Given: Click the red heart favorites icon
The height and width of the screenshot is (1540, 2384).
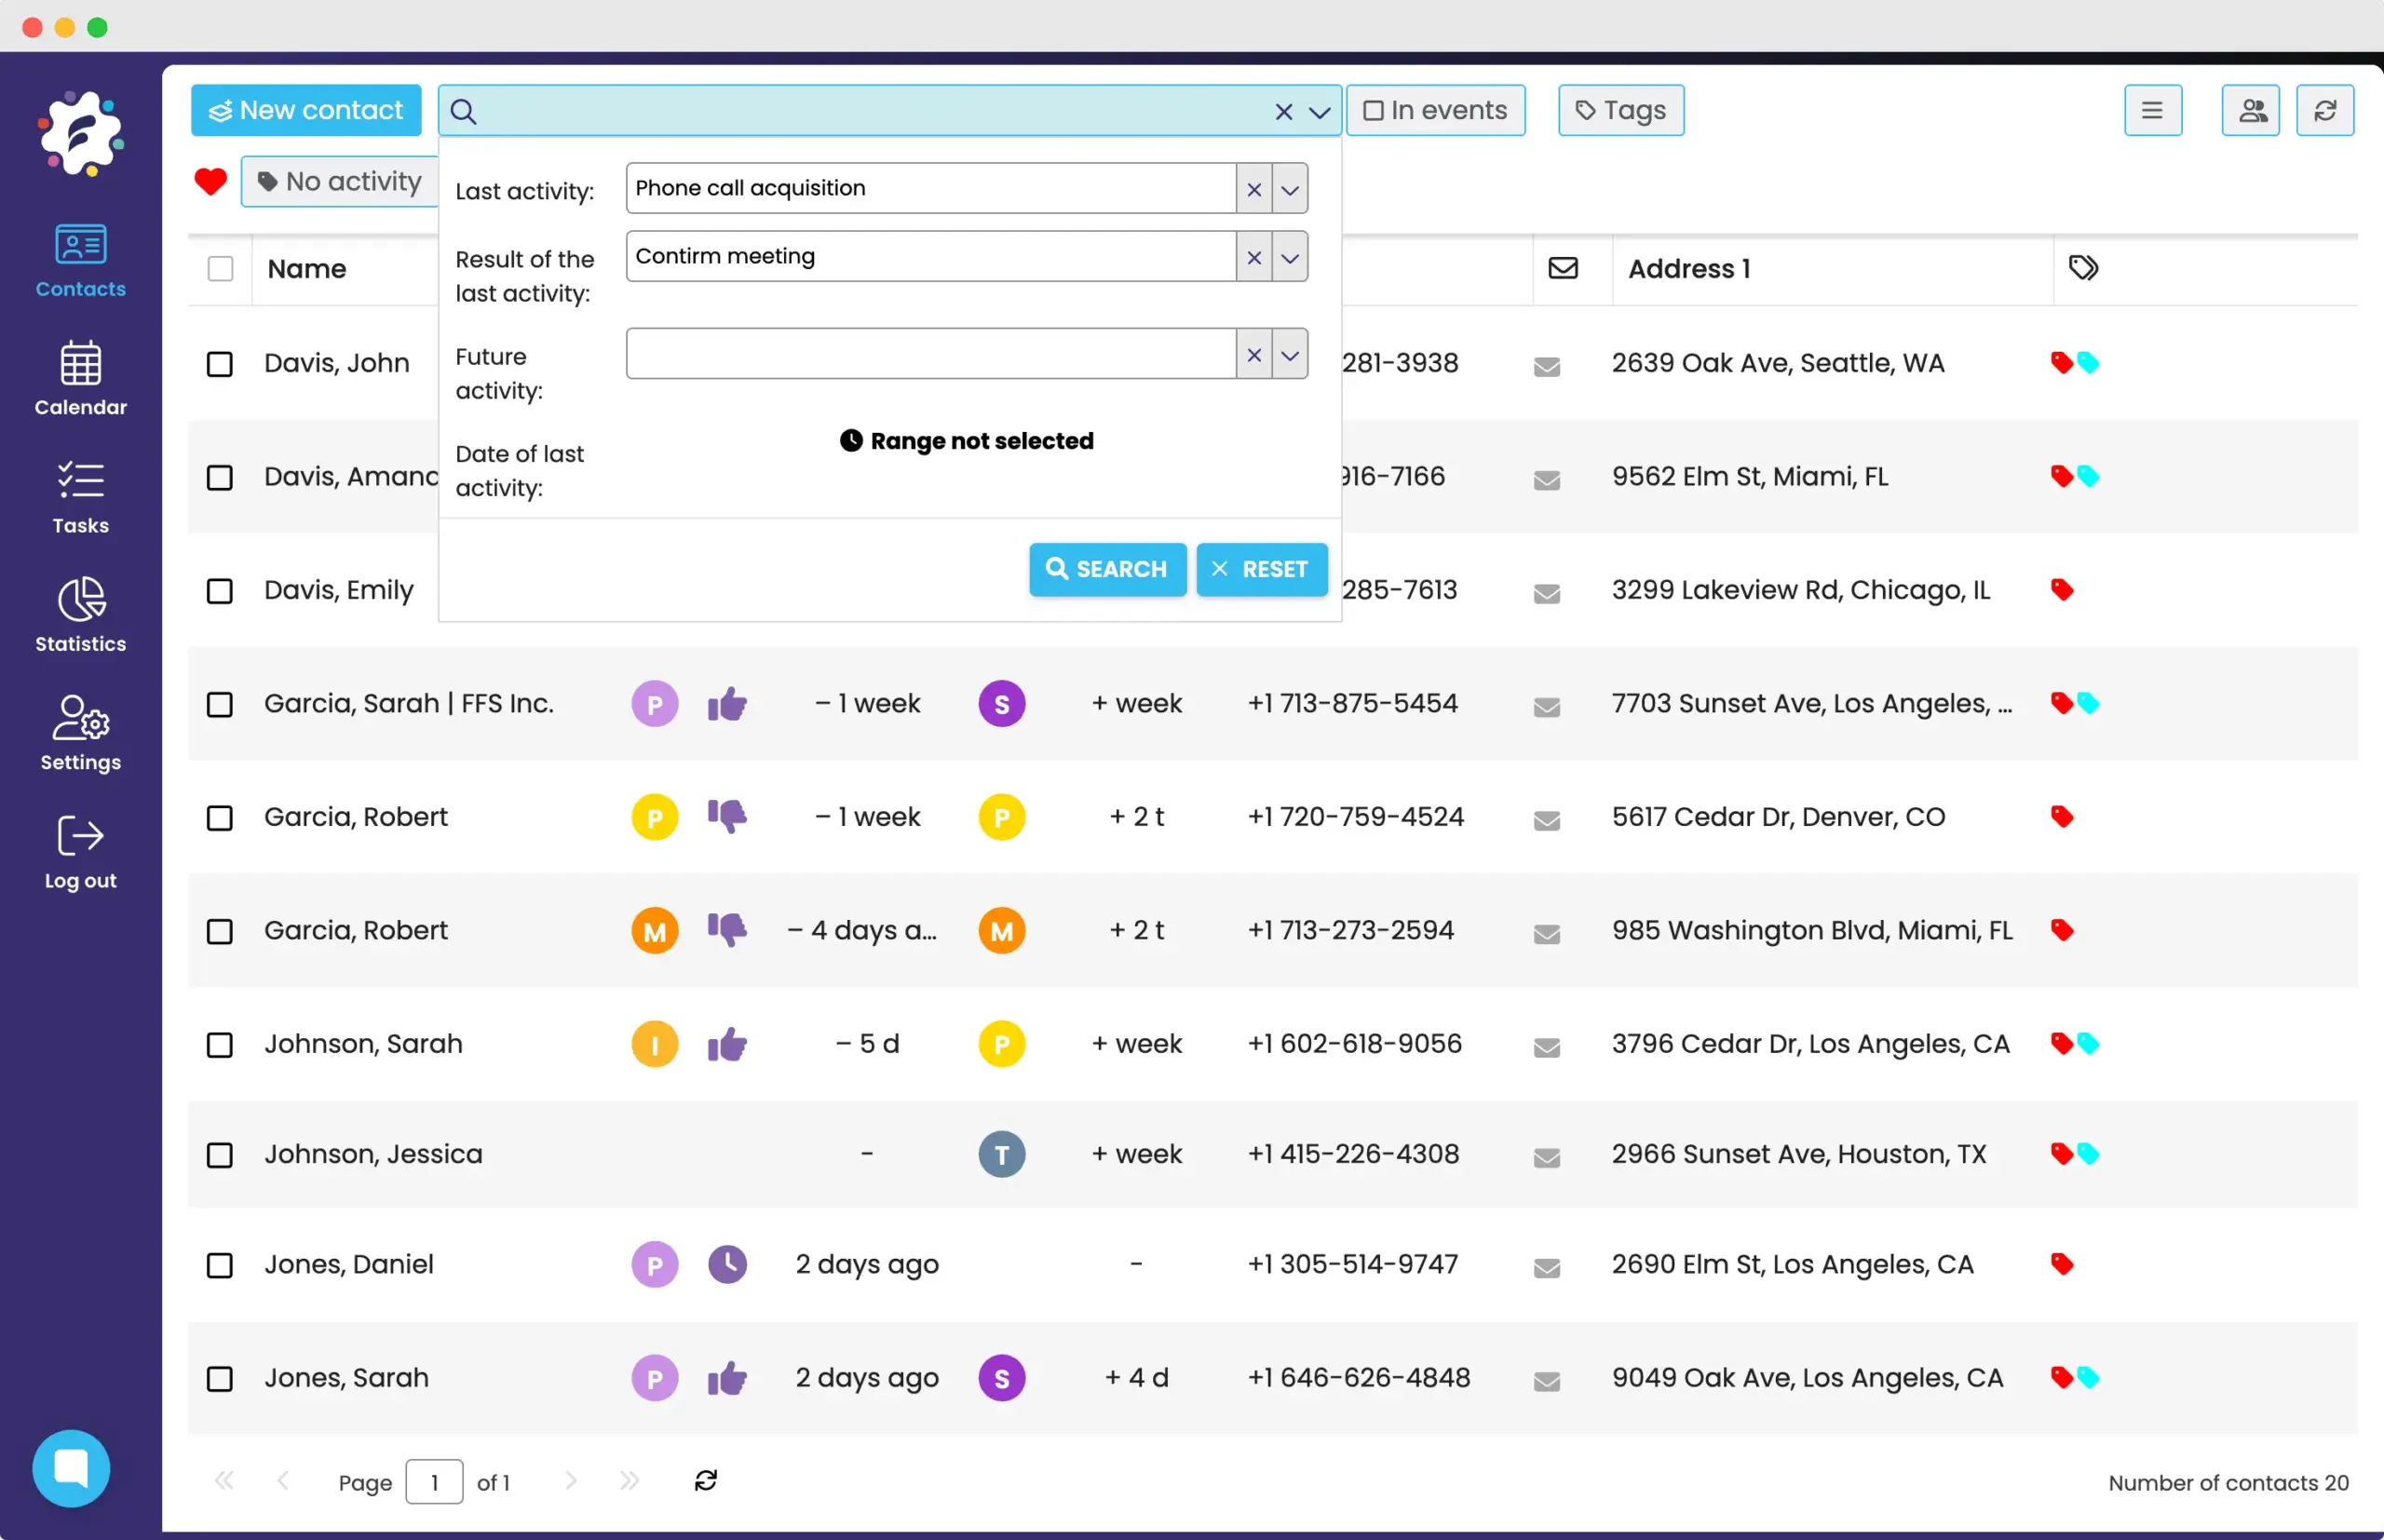Looking at the screenshot, I should point(210,181).
